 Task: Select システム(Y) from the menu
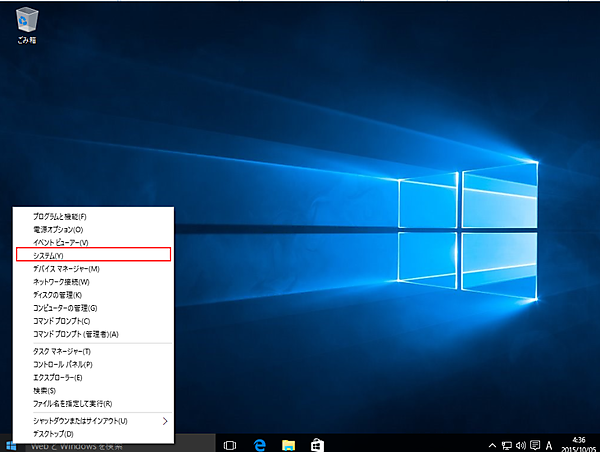point(93,256)
